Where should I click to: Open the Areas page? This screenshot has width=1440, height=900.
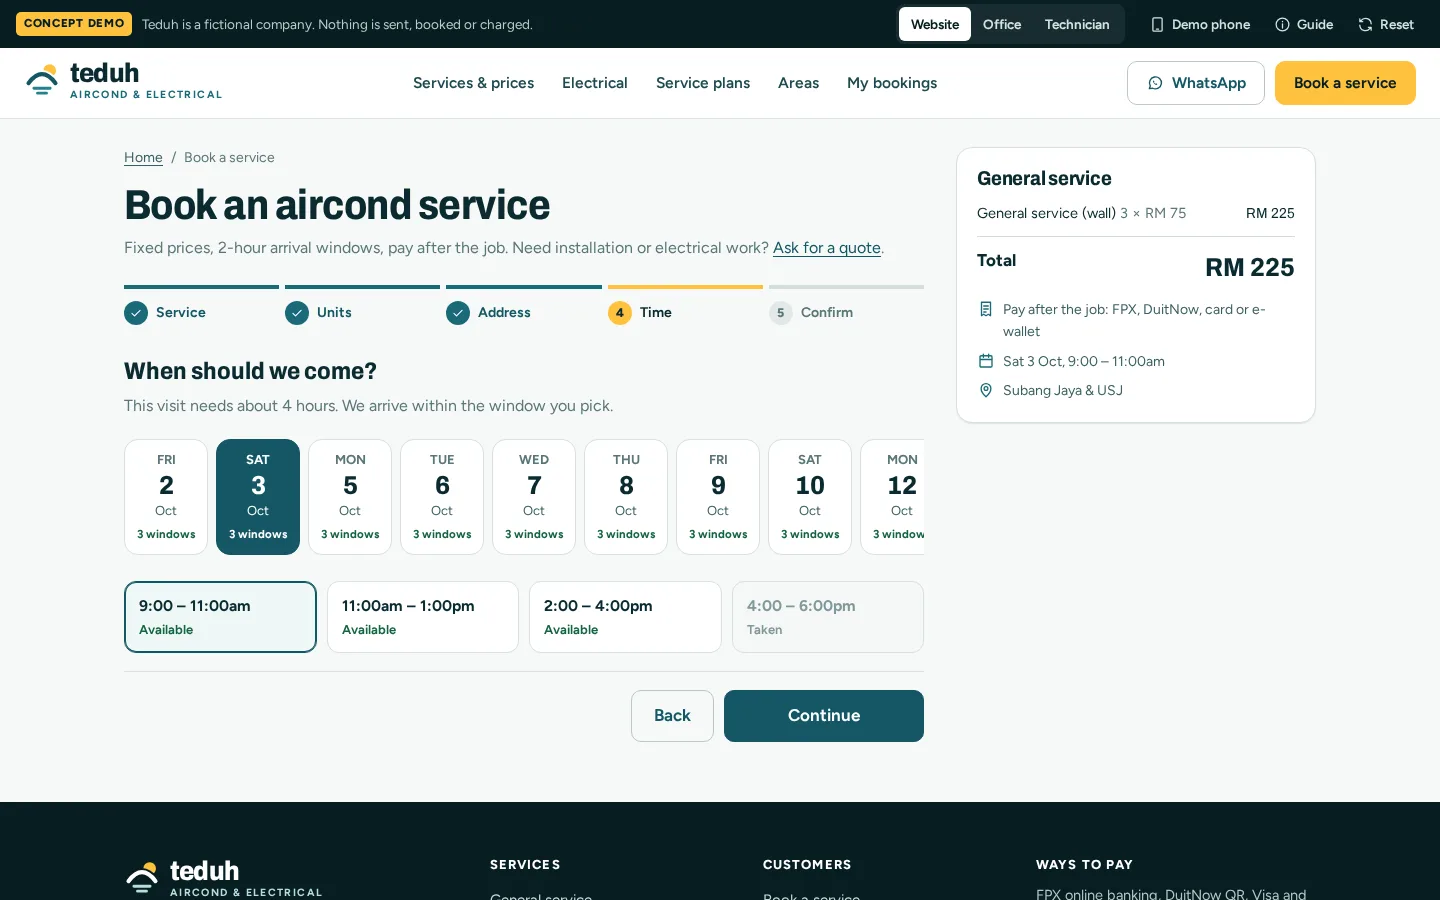[x=799, y=83]
